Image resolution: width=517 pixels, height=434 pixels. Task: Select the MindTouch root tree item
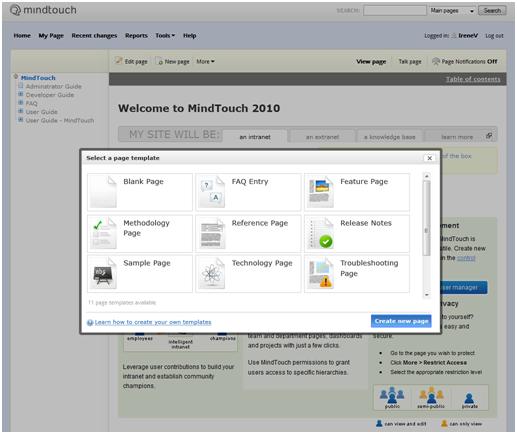[x=38, y=78]
